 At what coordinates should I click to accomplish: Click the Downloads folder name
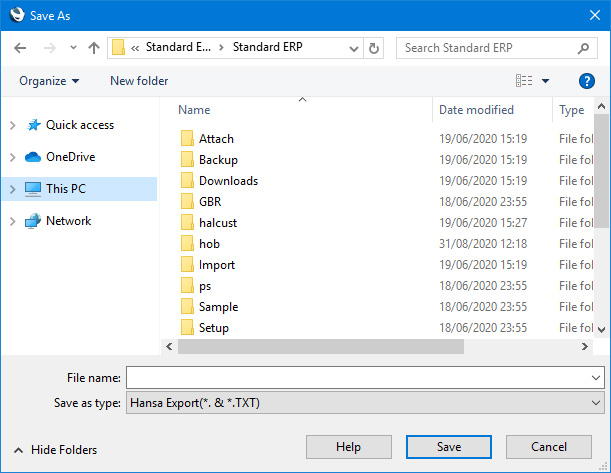click(x=228, y=181)
